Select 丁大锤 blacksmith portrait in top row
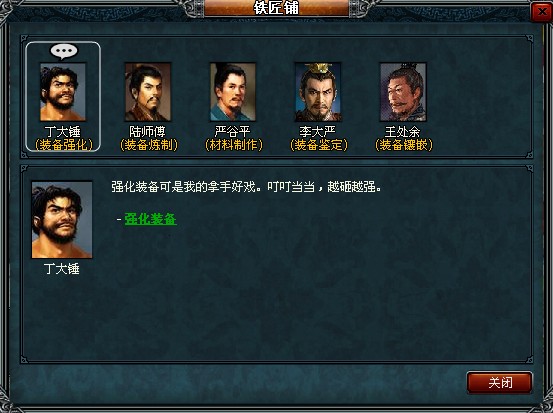 [x=63, y=92]
